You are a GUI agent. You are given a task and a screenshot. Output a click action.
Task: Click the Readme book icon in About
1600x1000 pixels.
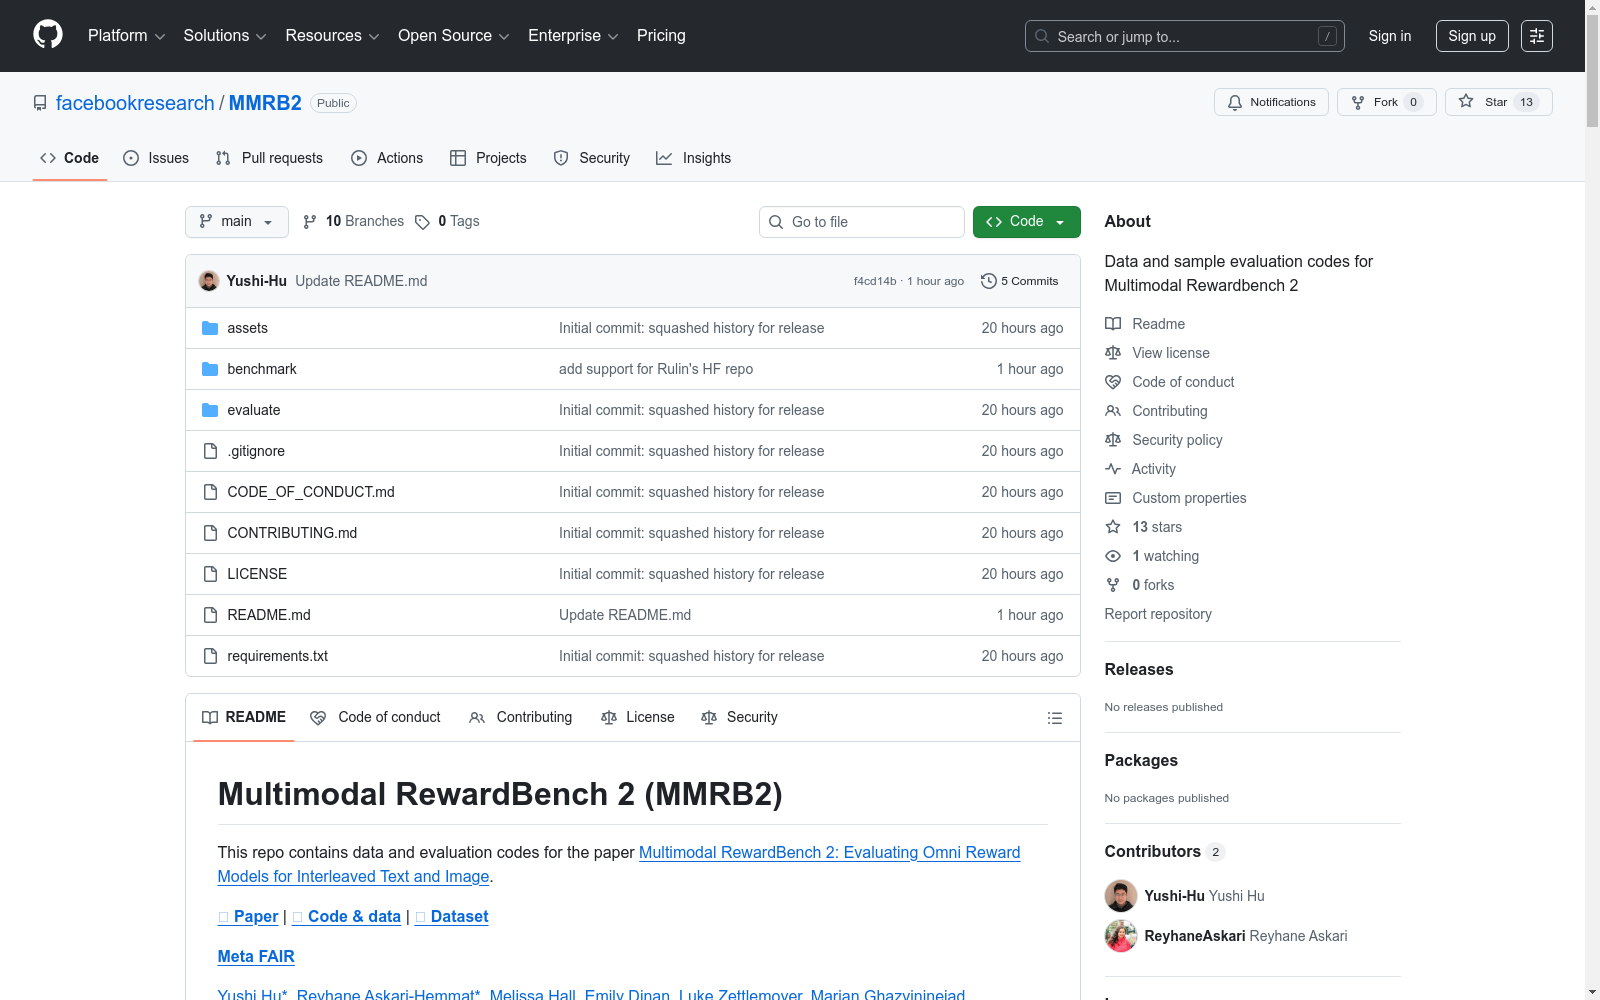pos(1113,324)
